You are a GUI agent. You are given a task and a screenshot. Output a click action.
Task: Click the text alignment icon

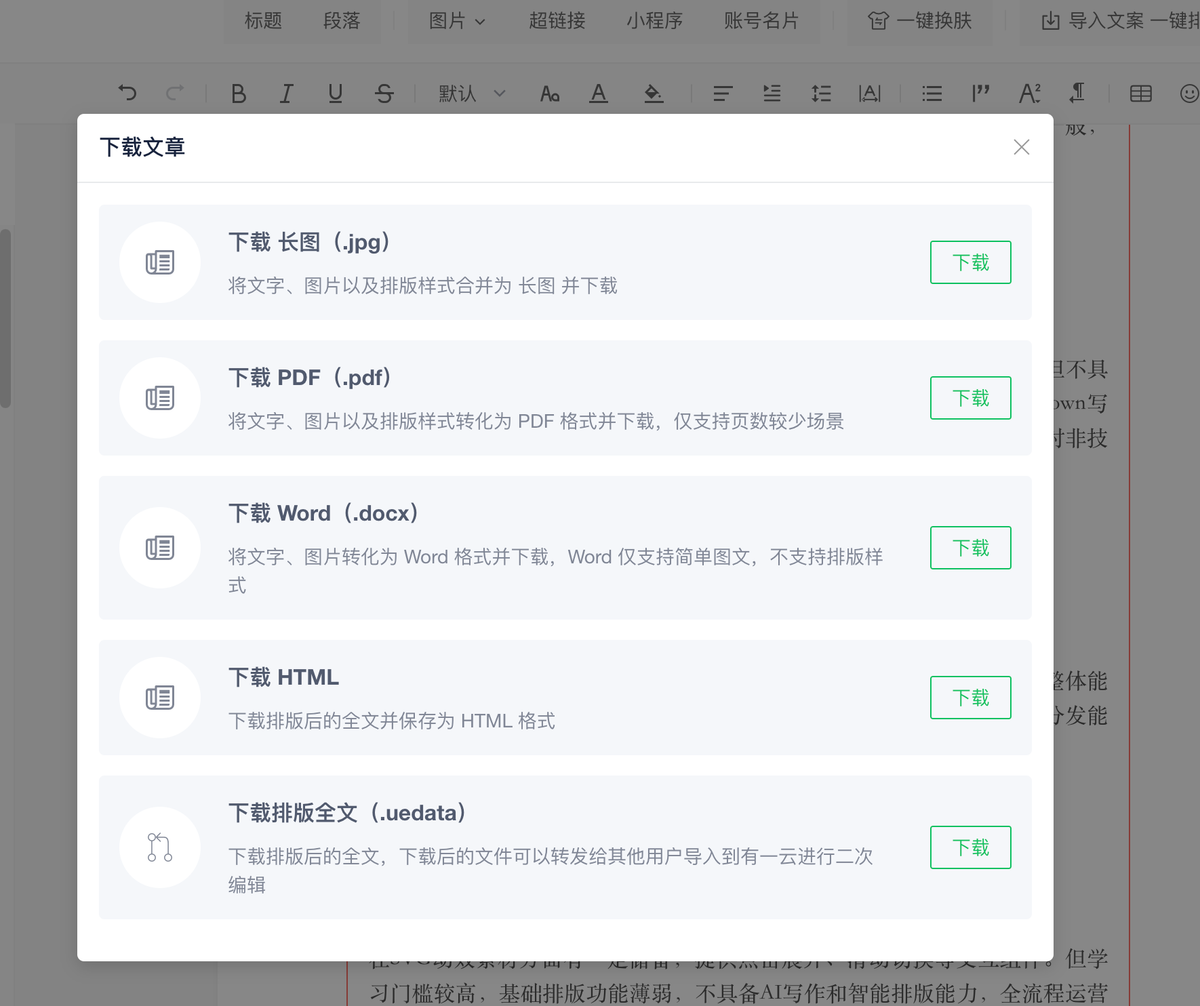723,93
